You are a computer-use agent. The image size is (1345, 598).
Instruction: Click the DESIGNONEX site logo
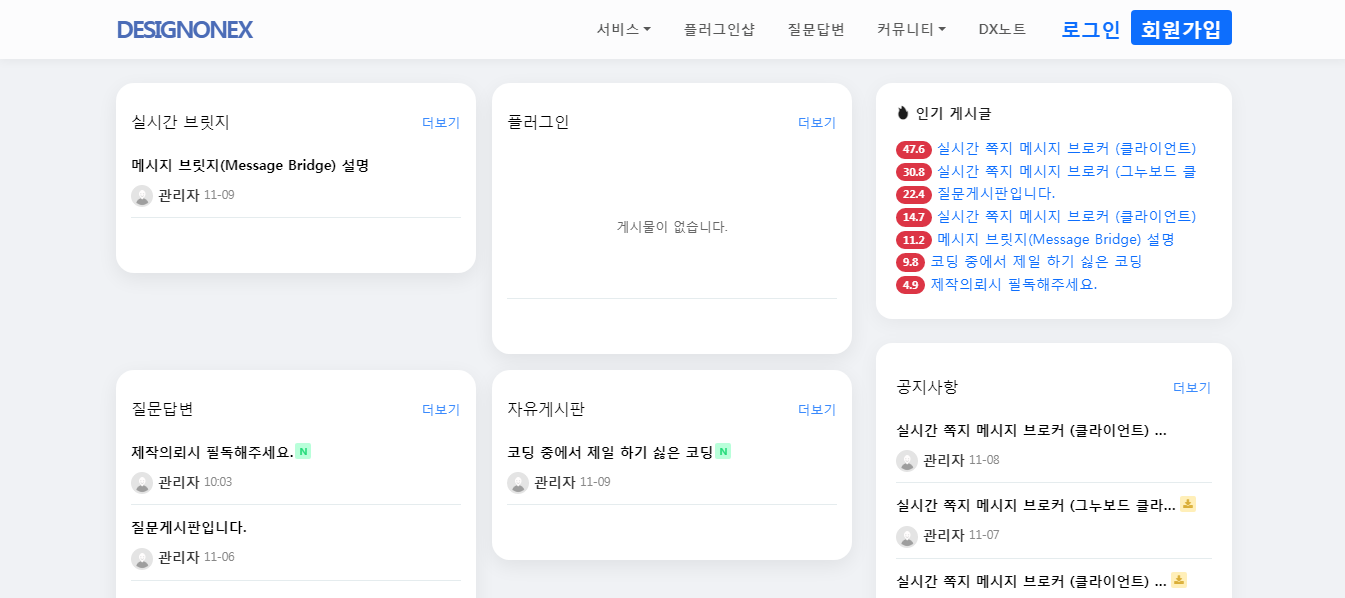click(185, 30)
